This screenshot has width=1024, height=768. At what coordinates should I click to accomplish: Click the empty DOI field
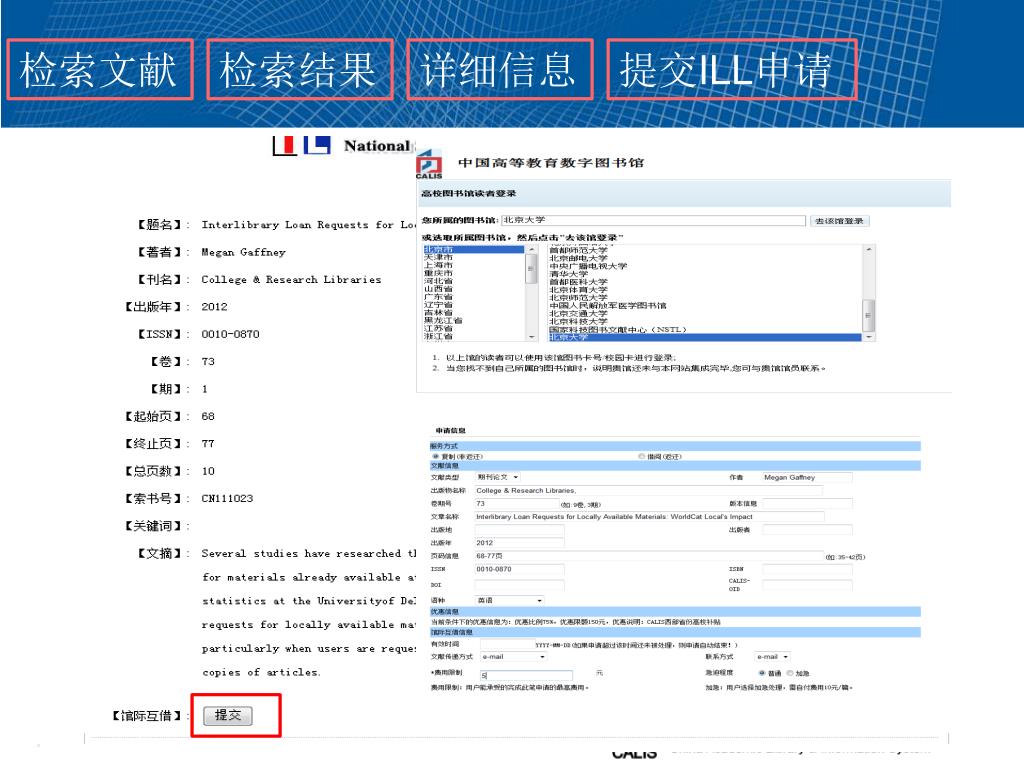click(x=519, y=585)
